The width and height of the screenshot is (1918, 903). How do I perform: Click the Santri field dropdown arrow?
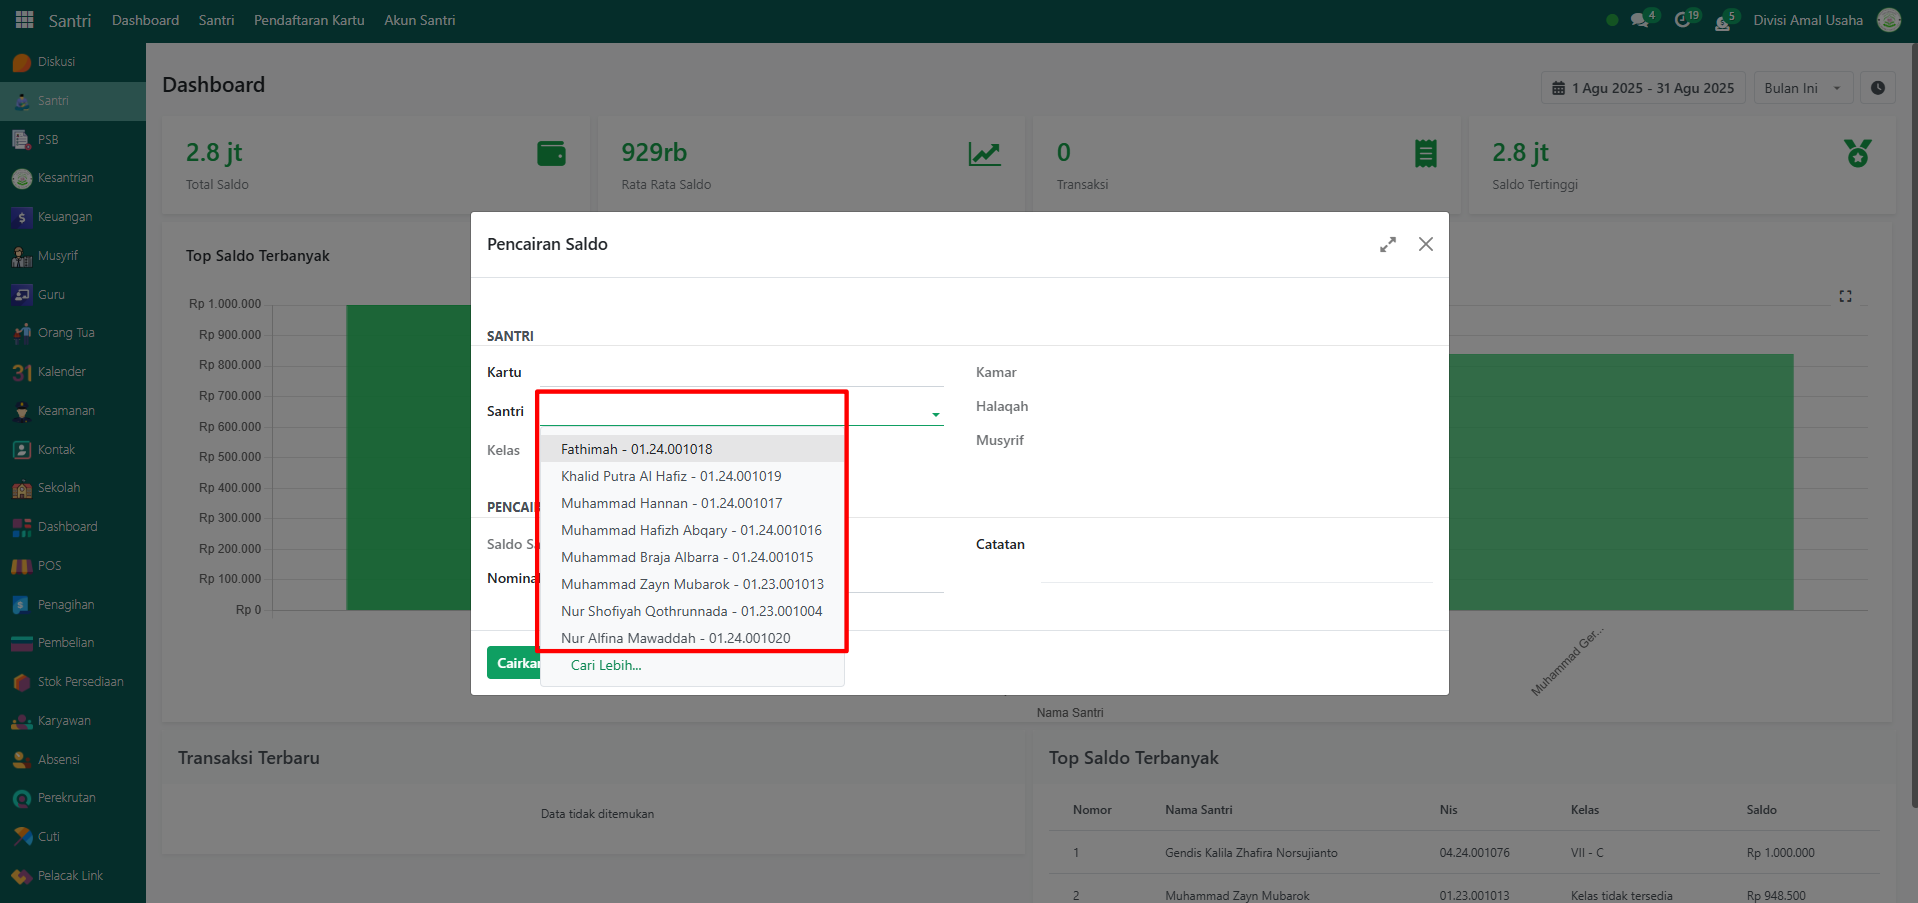tap(935, 414)
